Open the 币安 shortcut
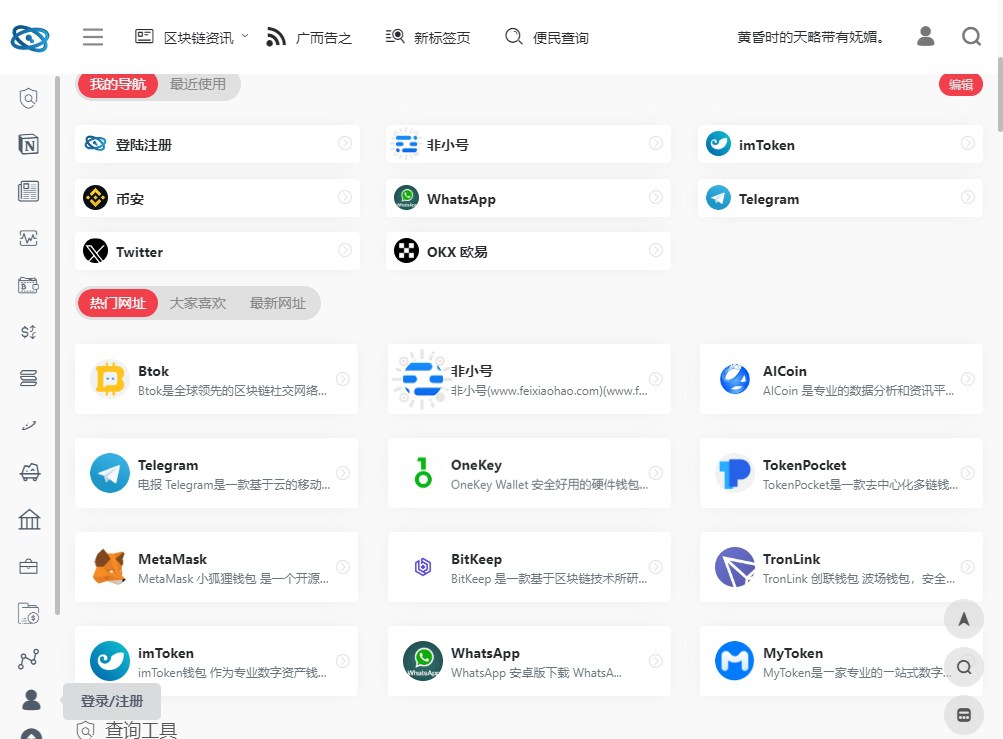 coord(217,198)
